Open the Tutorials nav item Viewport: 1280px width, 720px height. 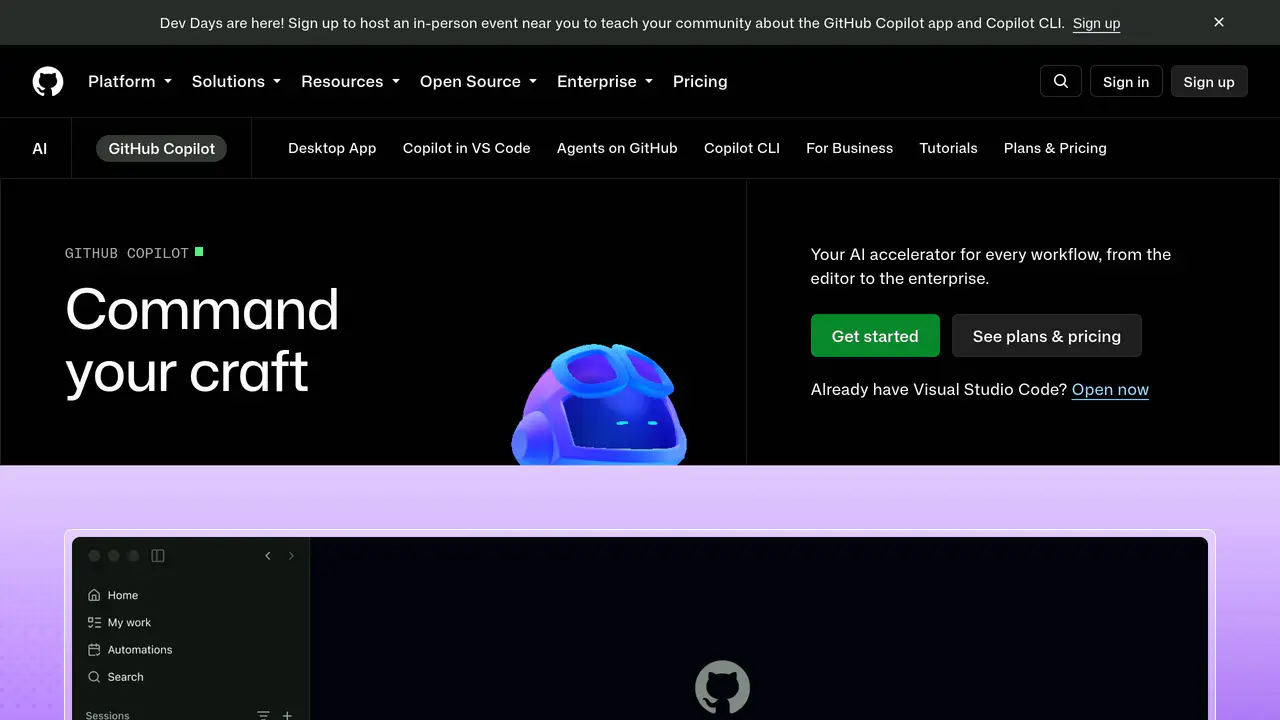tap(948, 148)
